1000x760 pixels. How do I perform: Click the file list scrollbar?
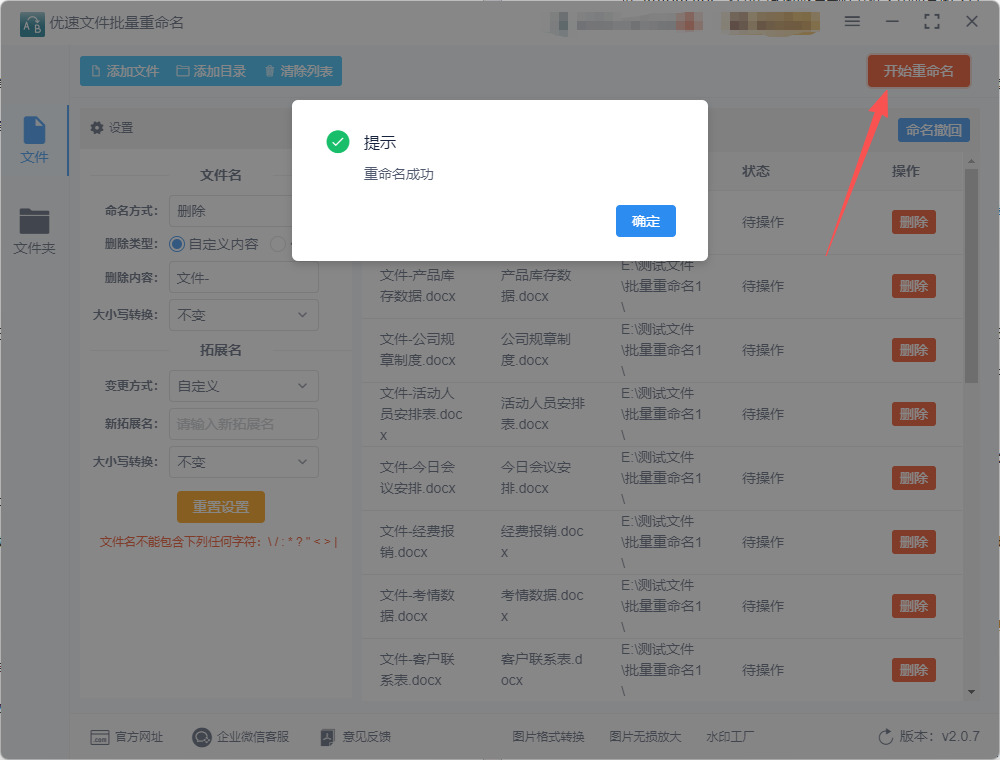coord(971,275)
